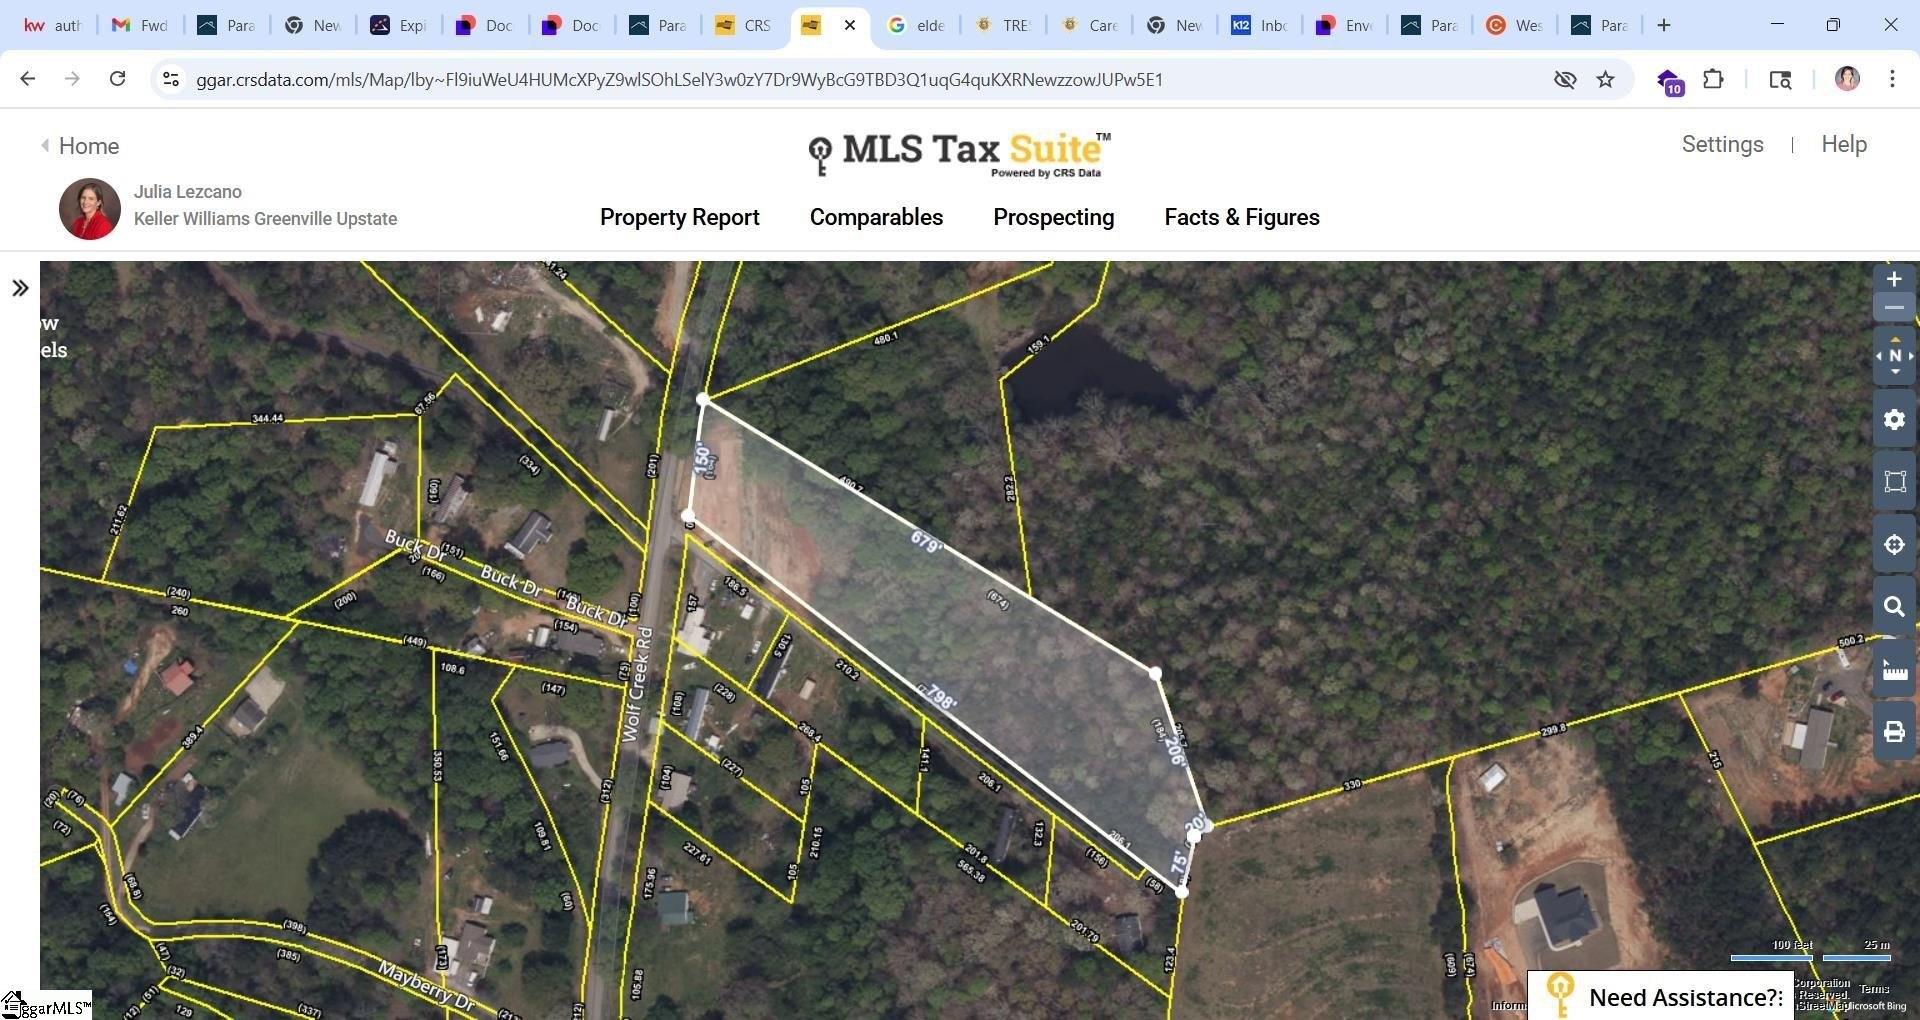Expand the collapsed left side panel

pyautogui.click(x=20, y=289)
